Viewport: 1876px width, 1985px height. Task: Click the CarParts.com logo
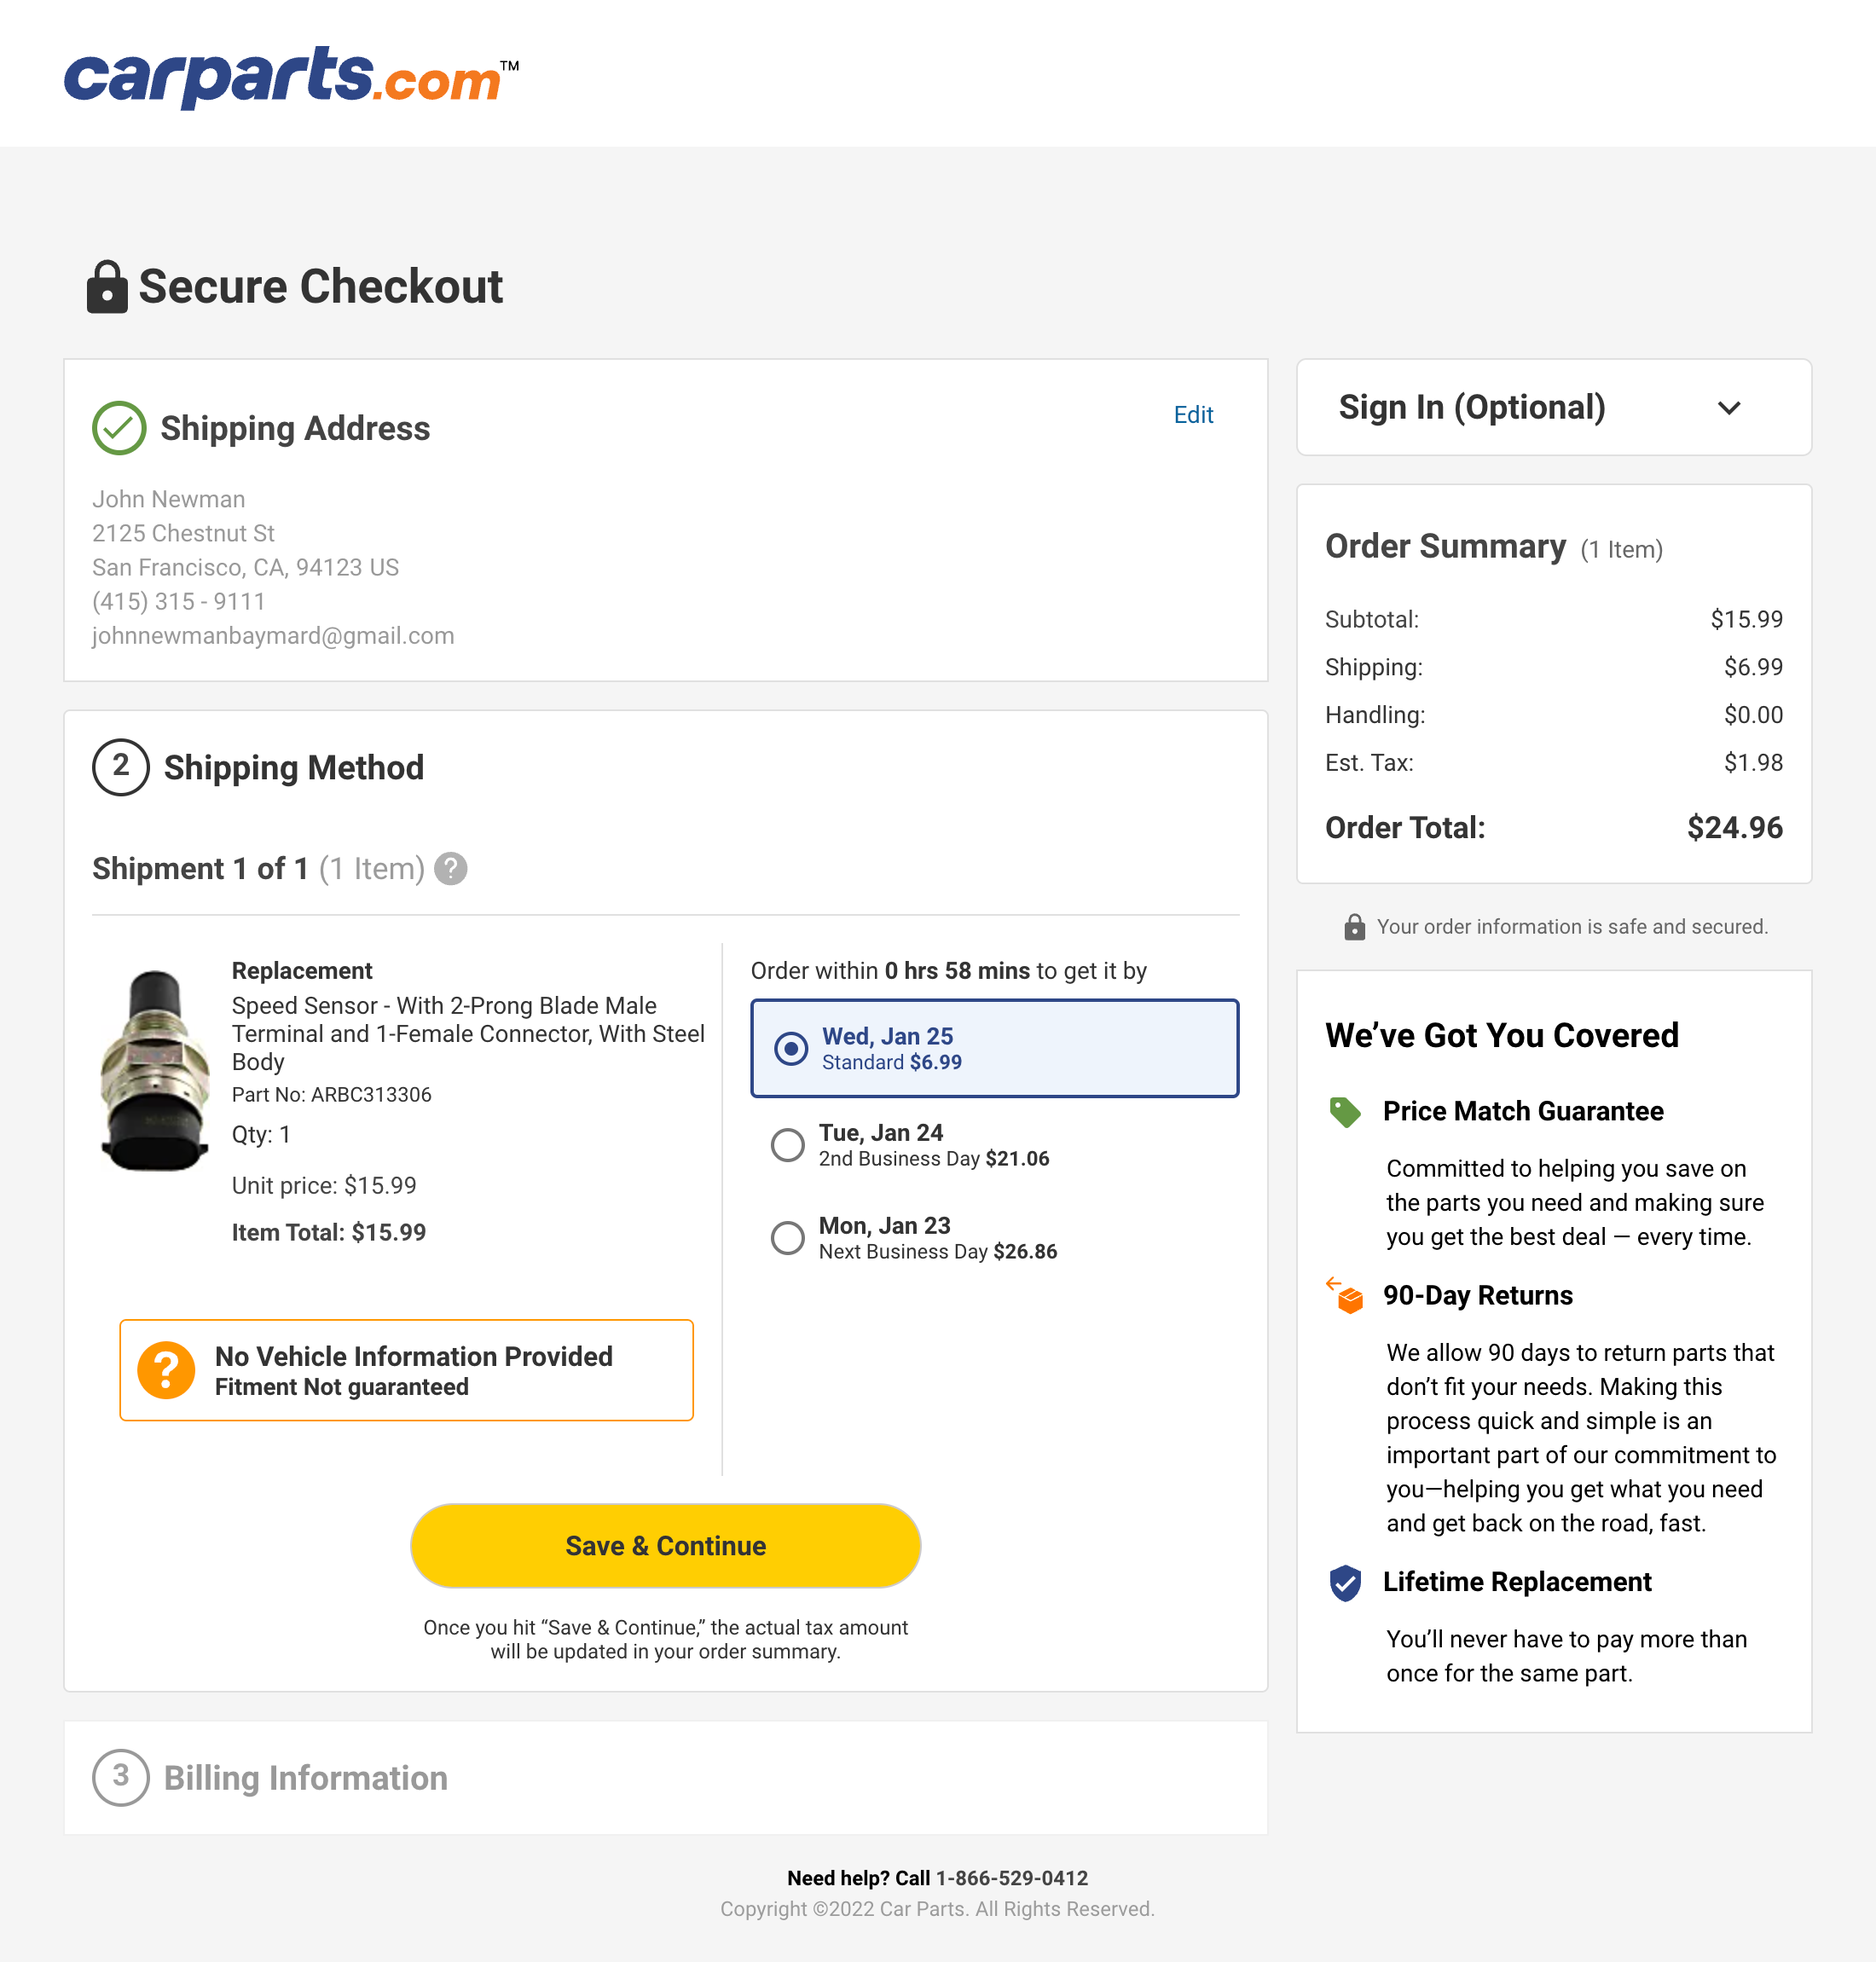point(290,77)
